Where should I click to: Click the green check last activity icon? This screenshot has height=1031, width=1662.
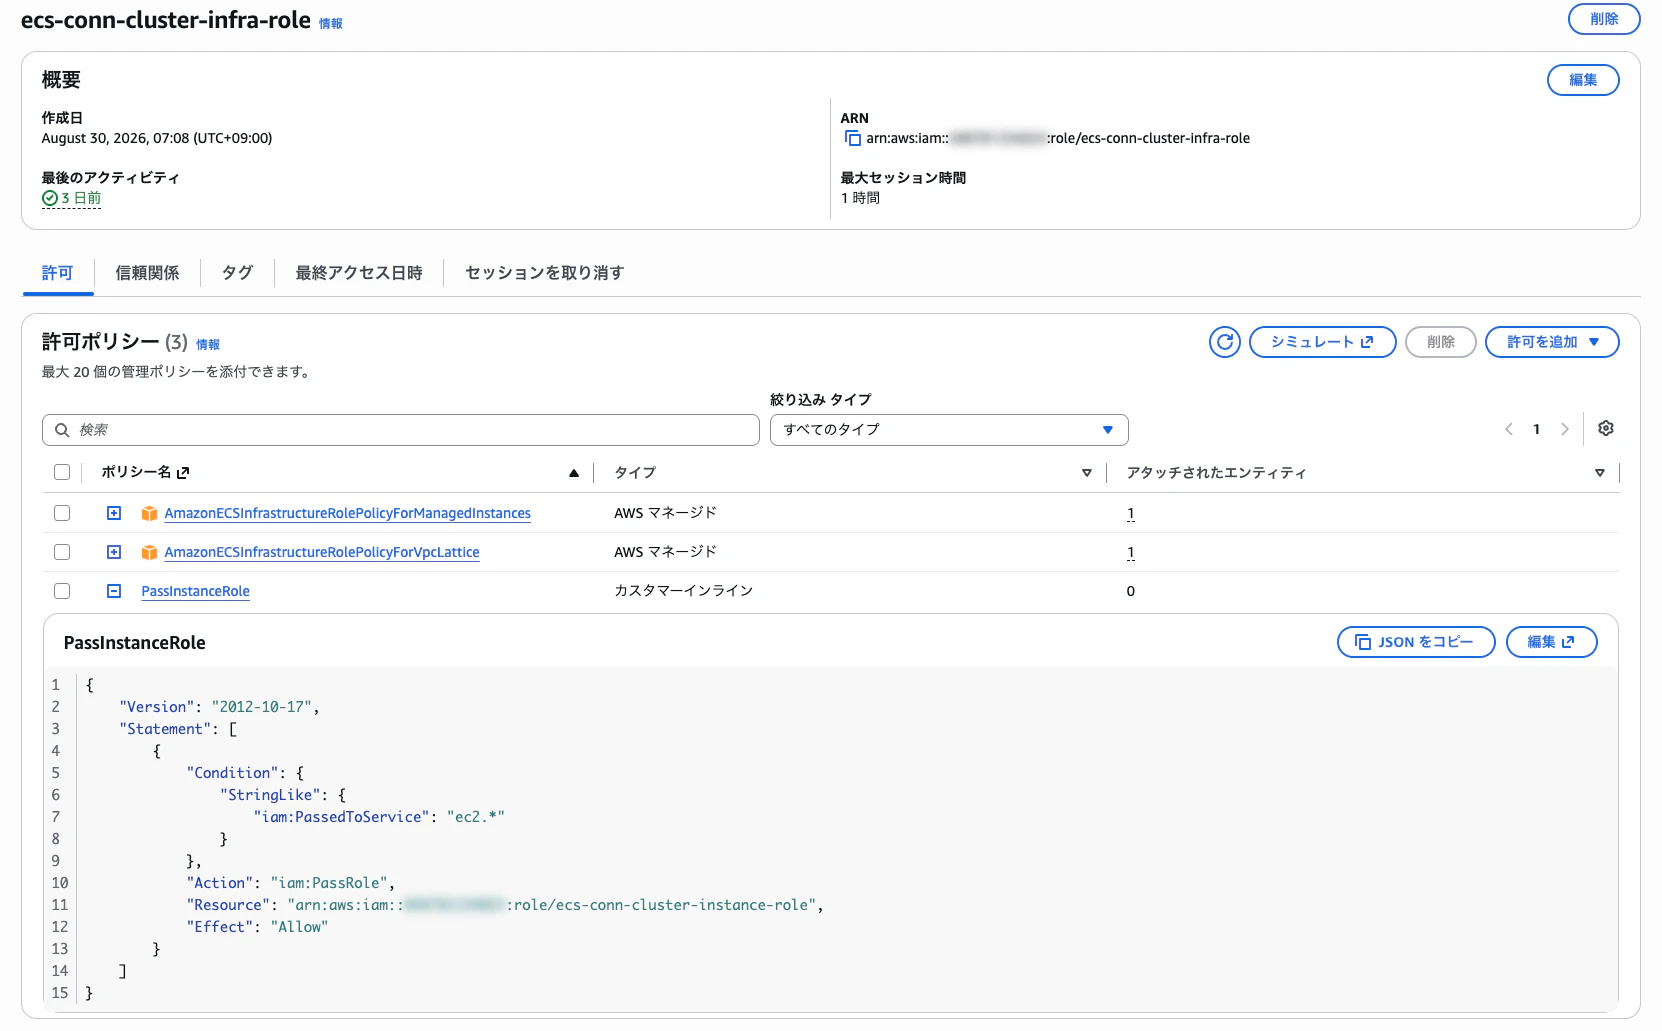tap(50, 199)
